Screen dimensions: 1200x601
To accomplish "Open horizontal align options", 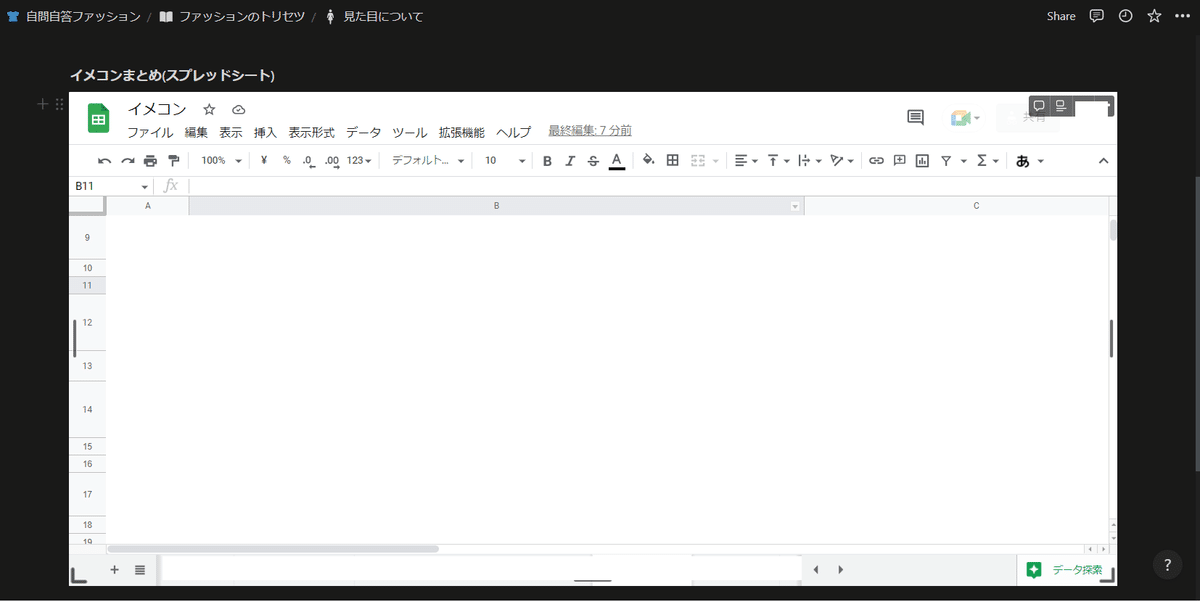I will click(746, 160).
